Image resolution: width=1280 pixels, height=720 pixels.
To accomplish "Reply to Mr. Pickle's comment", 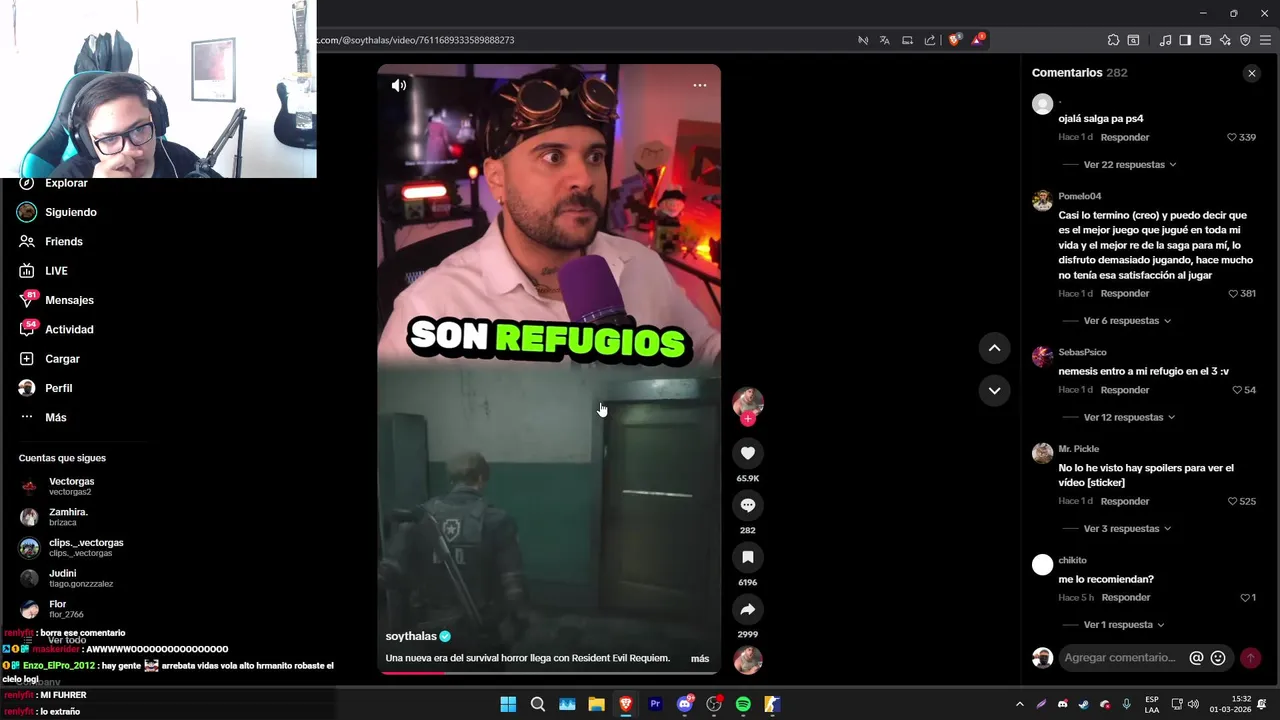I will 1125,501.
